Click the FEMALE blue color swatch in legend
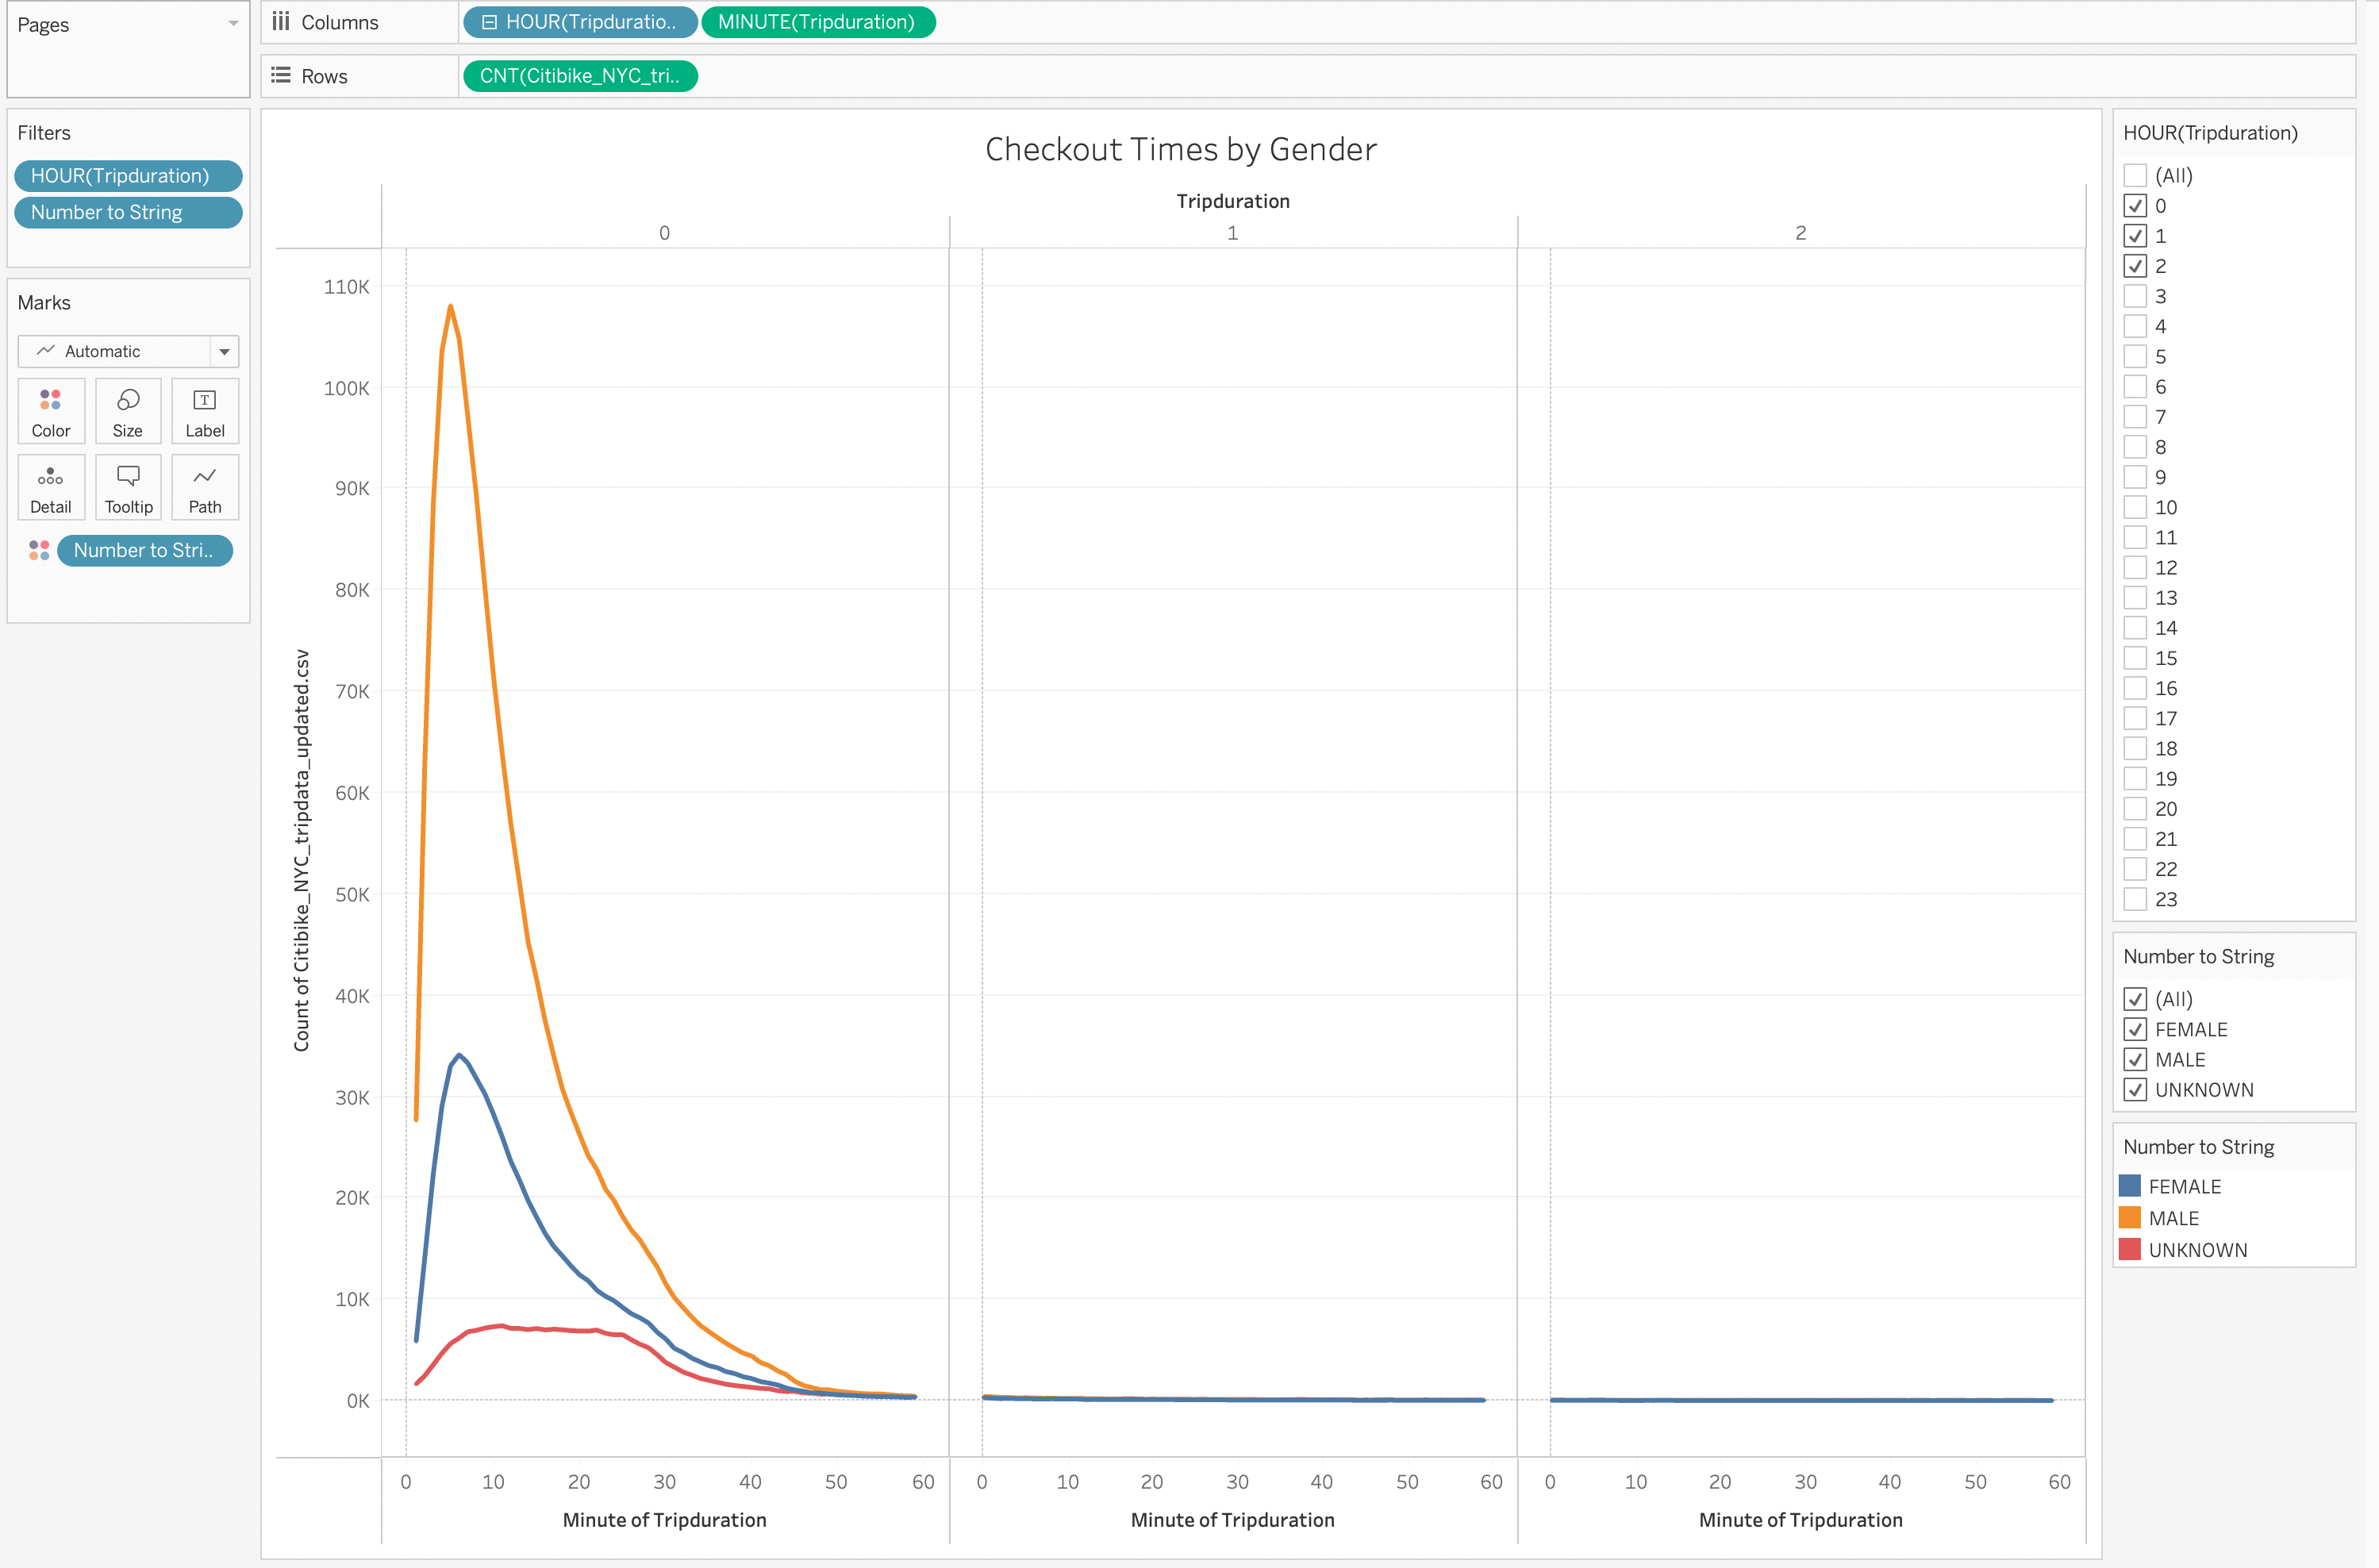 pyautogui.click(x=2131, y=1186)
